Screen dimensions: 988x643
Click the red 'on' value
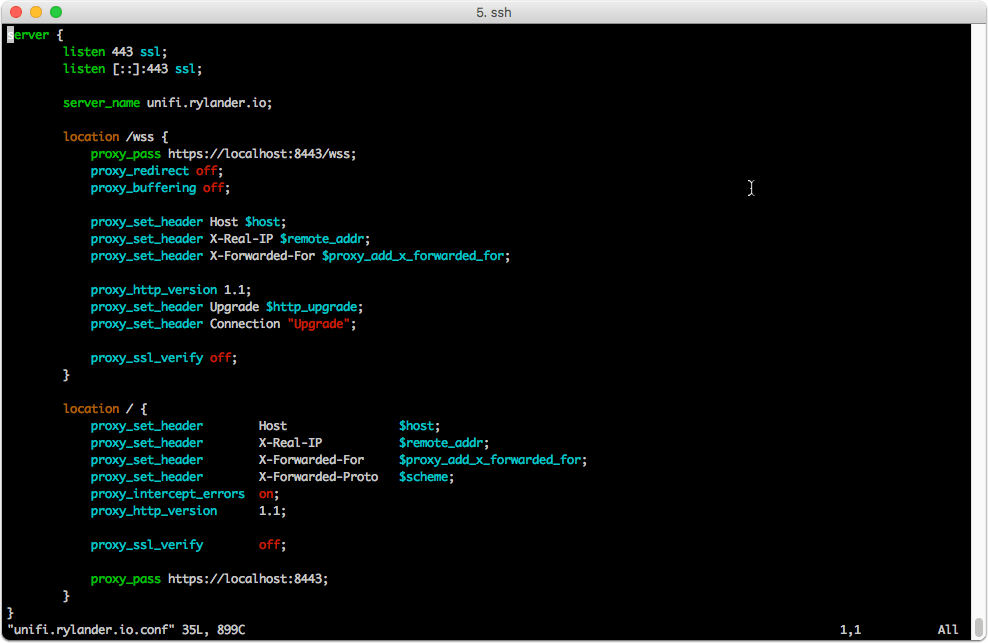click(265, 494)
